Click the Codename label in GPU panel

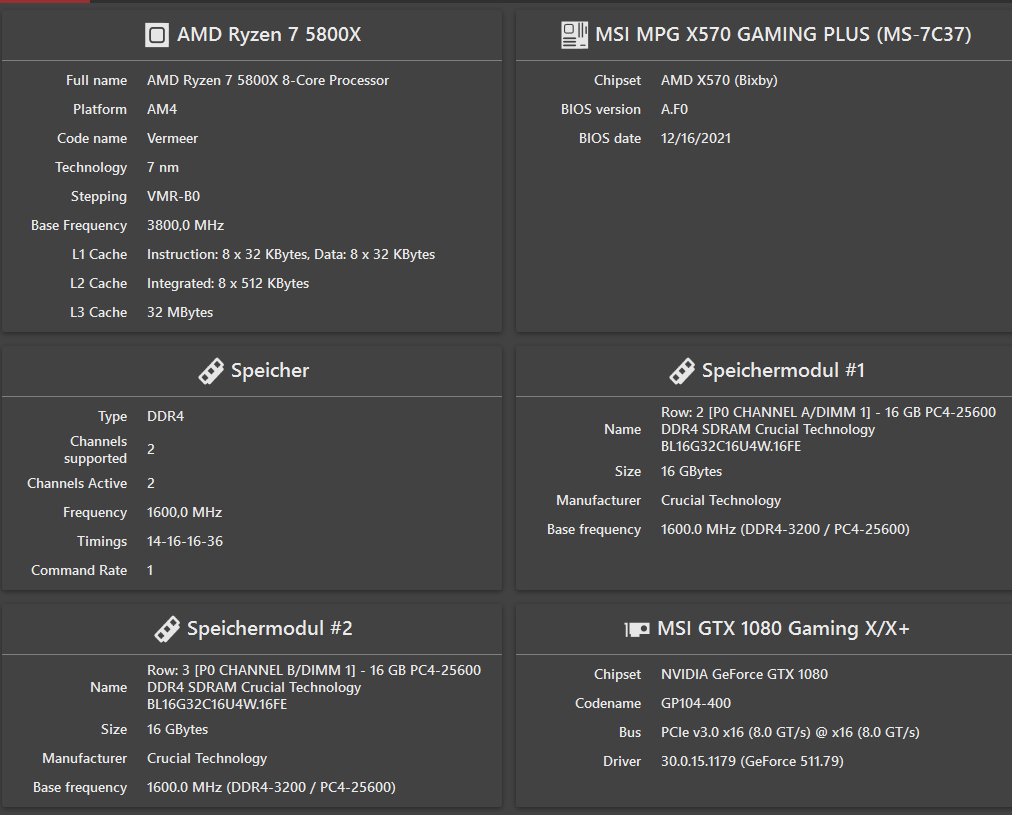(x=608, y=704)
